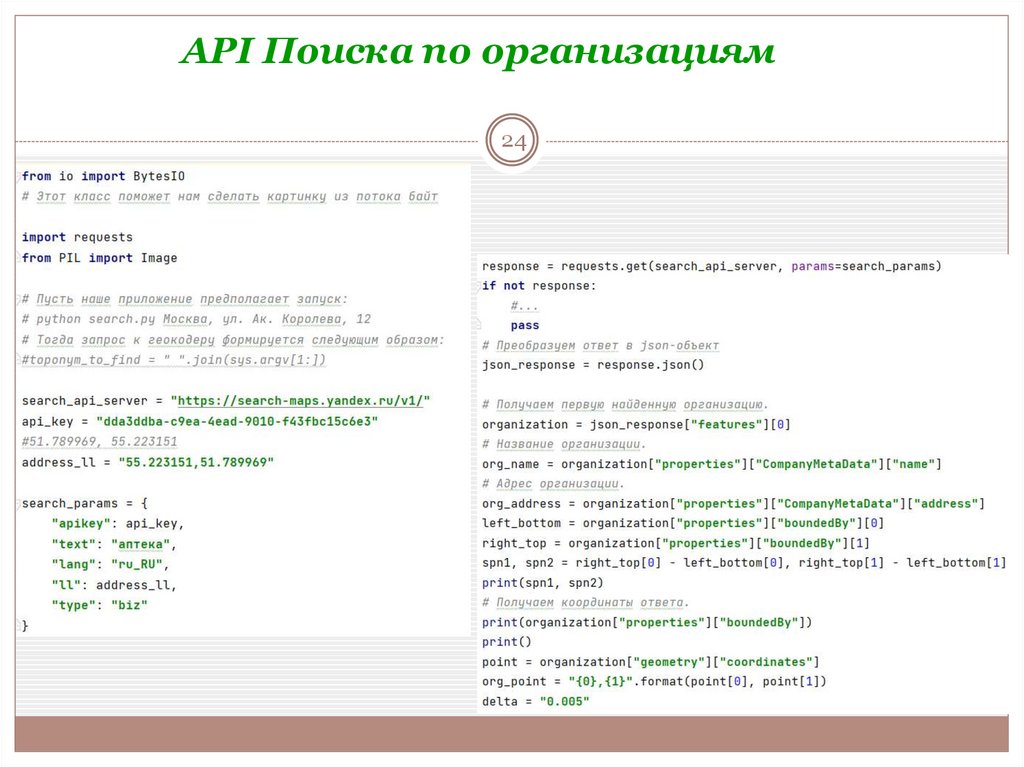Click the comment "# Преобразуем ответ в json-объект"
The width and height of the screenshot is (1024, 767).
tap(601, 345)
